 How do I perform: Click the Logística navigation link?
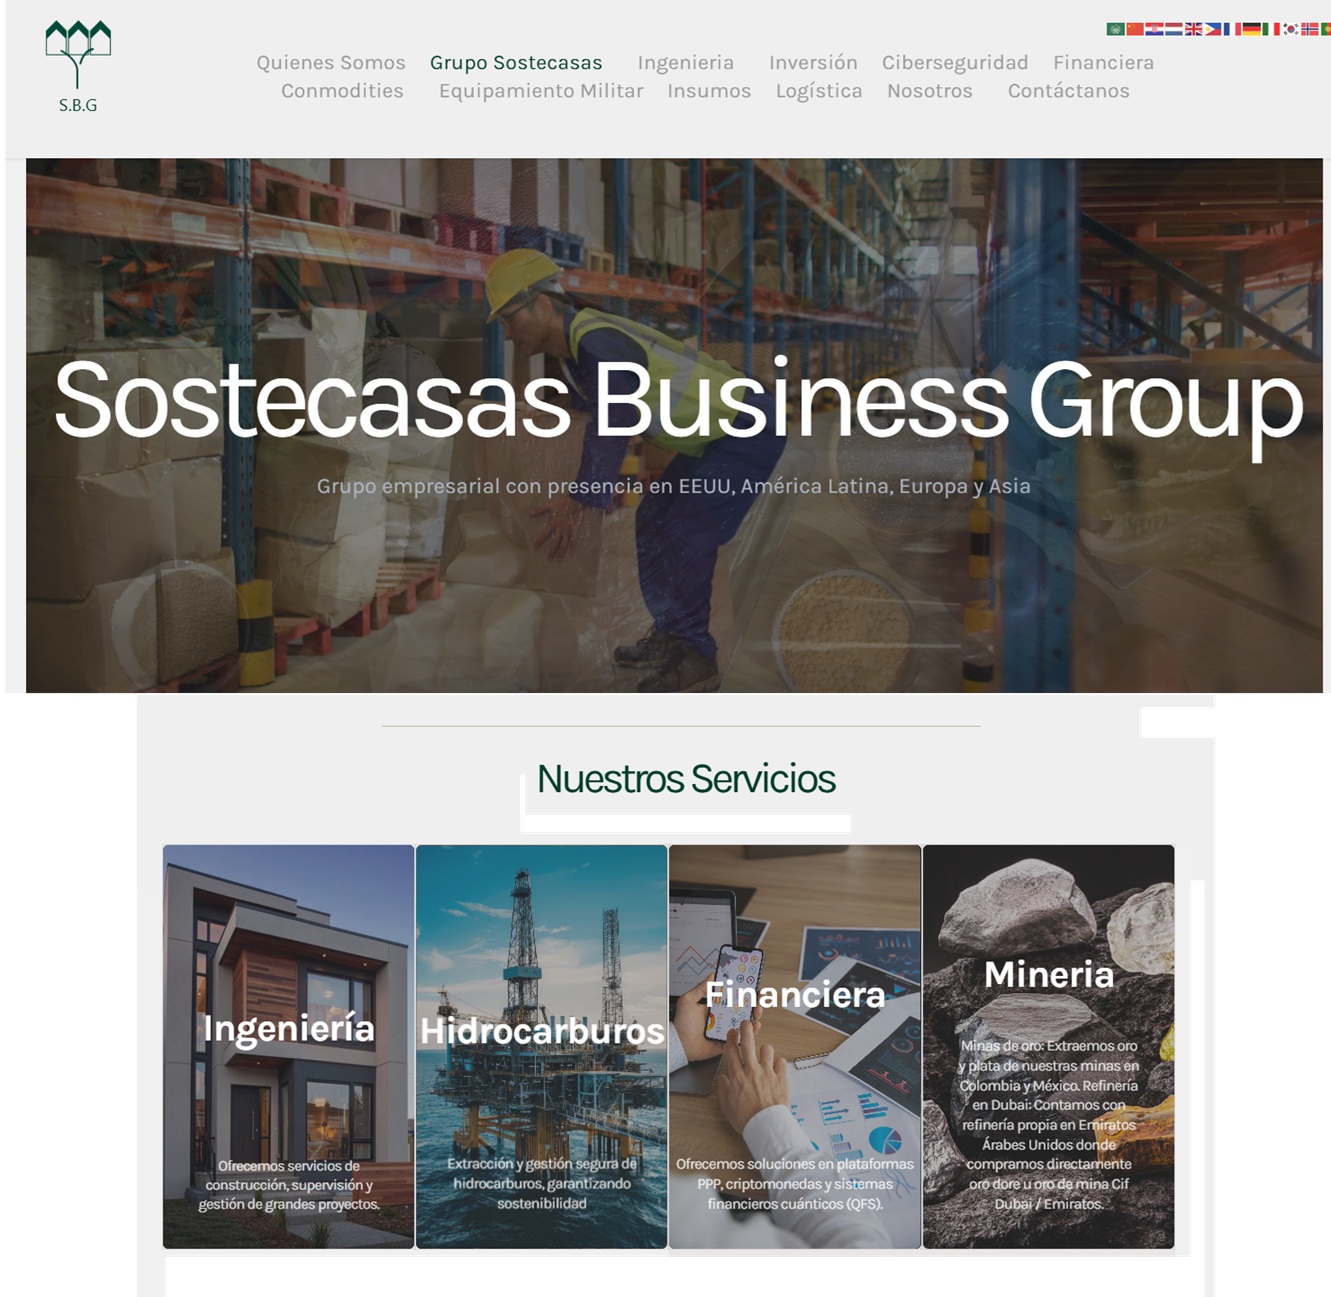tap(819, 90)
